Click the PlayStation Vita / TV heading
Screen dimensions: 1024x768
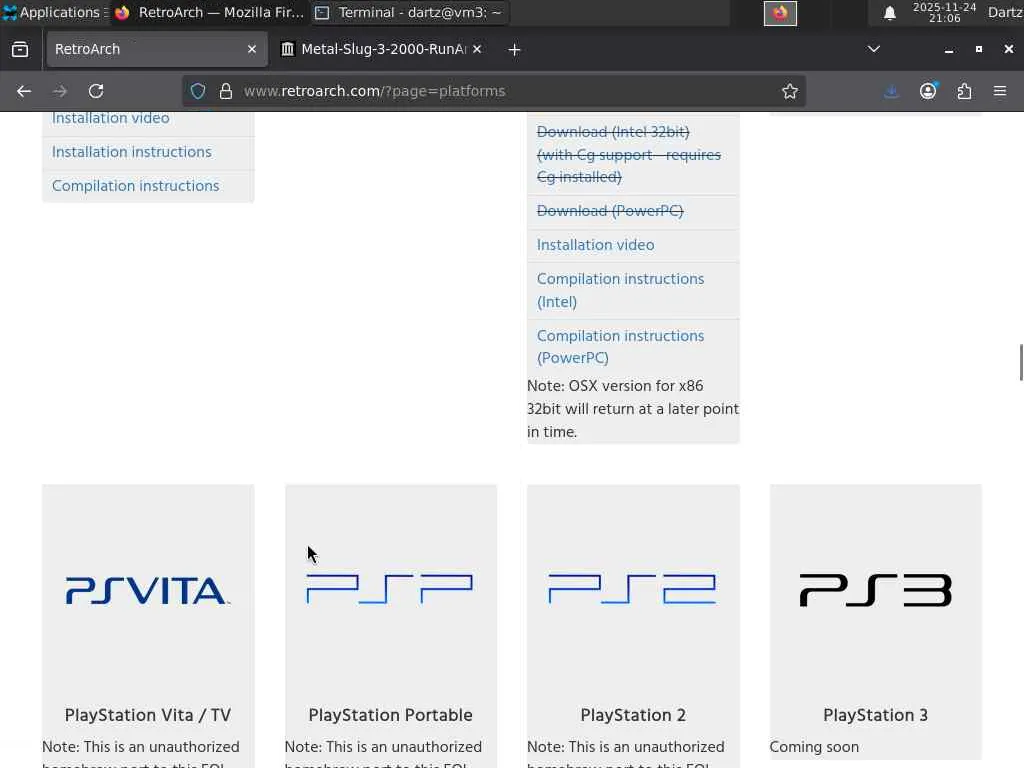point(148,715)
